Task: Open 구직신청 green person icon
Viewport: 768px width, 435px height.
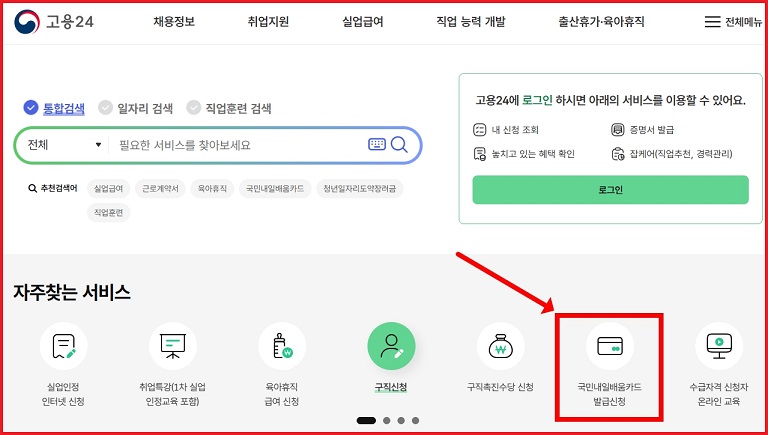Action: click(391, 346)
